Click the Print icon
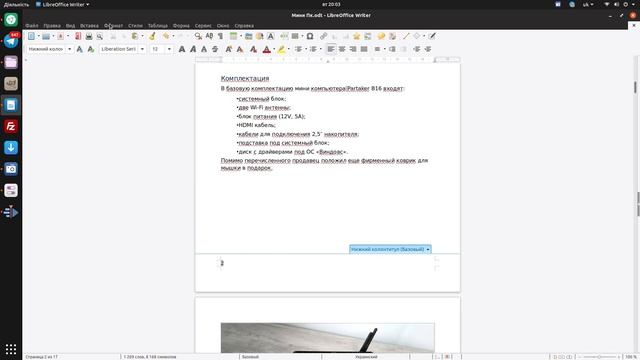Viewport: 640px width, 360px height. point(89,36)
